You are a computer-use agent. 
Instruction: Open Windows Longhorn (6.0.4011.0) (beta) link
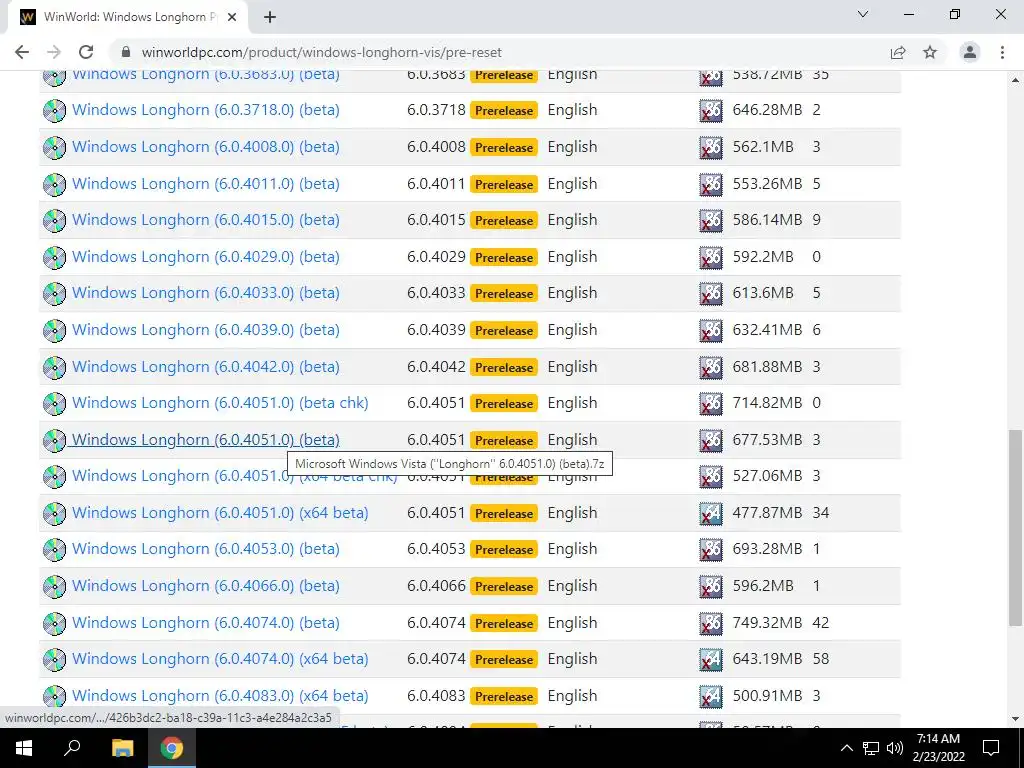(x=206, y=184)
